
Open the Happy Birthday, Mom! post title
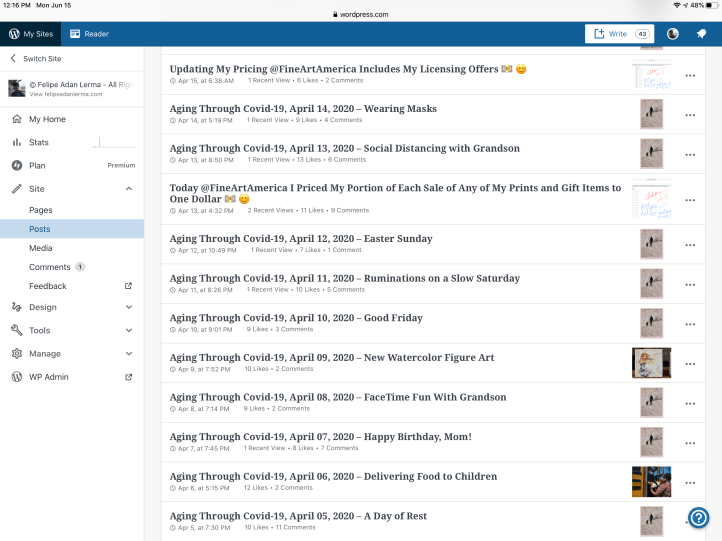pos(320,437)
